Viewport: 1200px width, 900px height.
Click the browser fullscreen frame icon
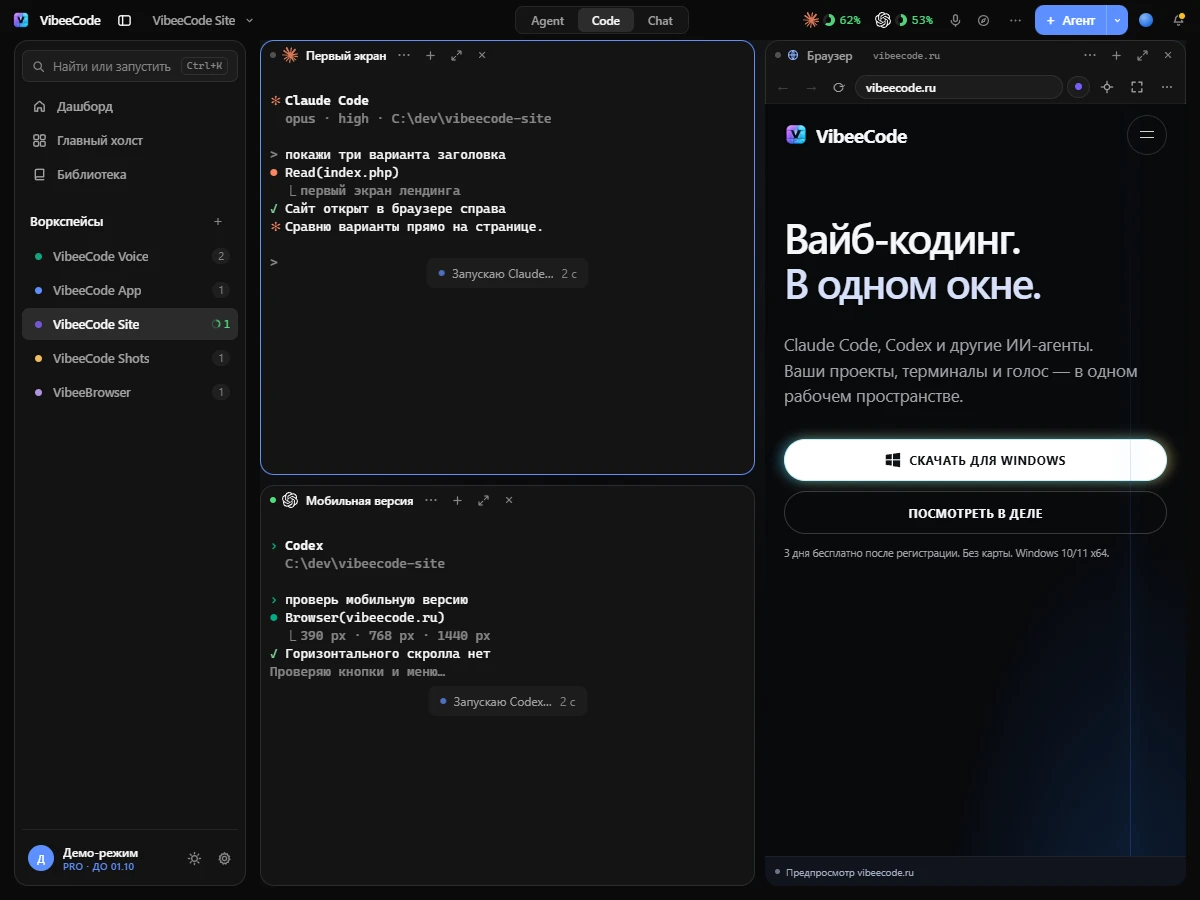1137,88
